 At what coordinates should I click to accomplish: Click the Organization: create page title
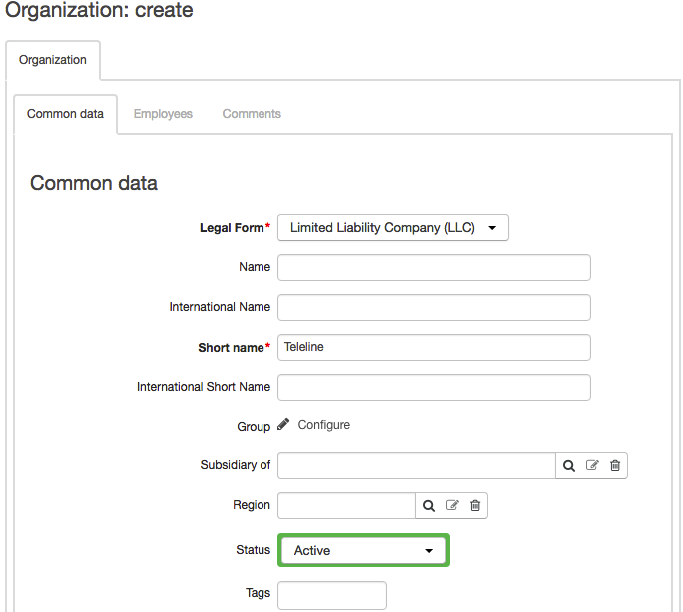(99, 10)
